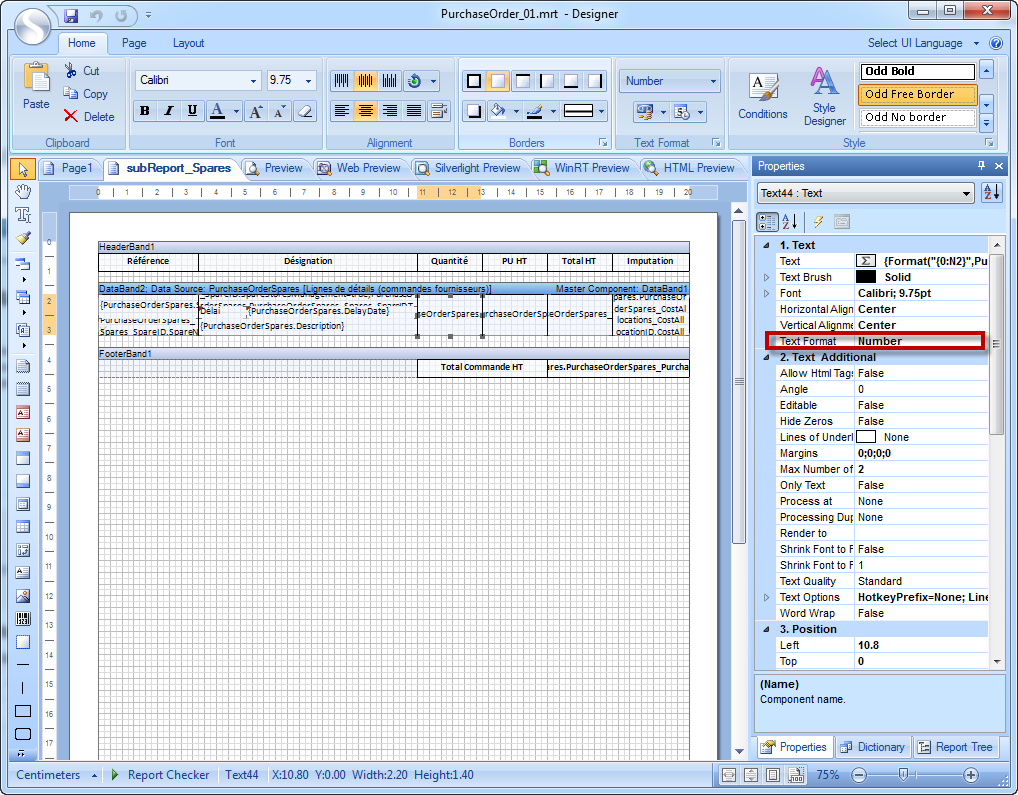Toggle the no-border button
The width and height of the screenshot is (1018, 795).
498,81
